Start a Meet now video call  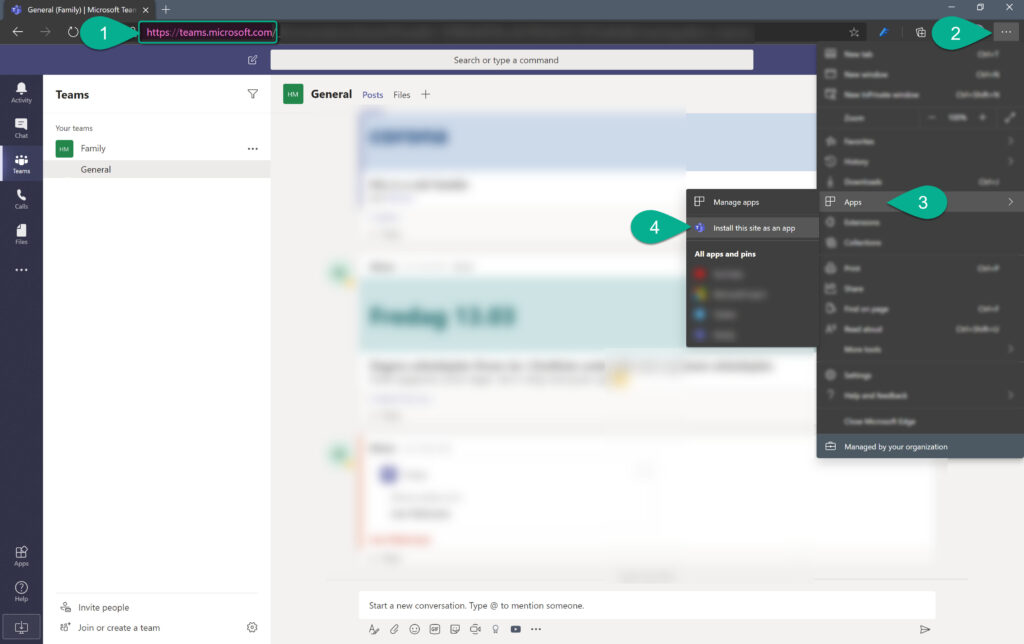click(x=475, y=629)
